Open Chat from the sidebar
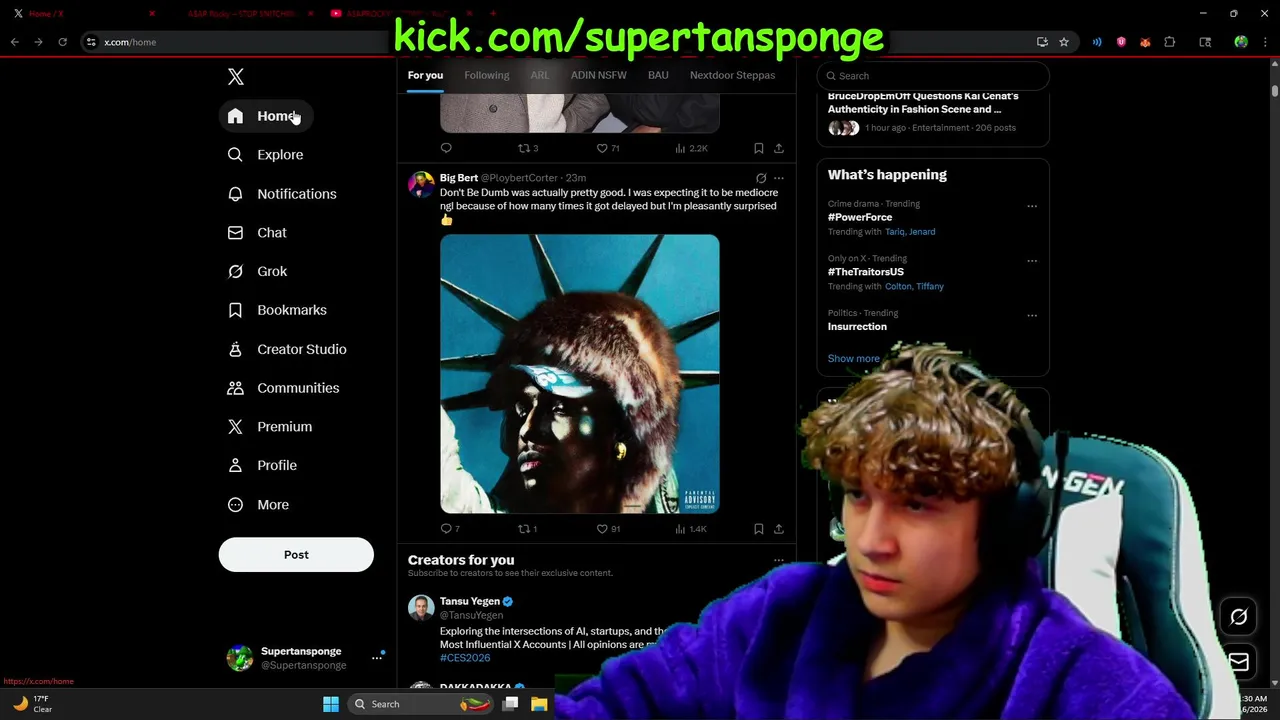Screen dimensions: 1280x720 258,233
